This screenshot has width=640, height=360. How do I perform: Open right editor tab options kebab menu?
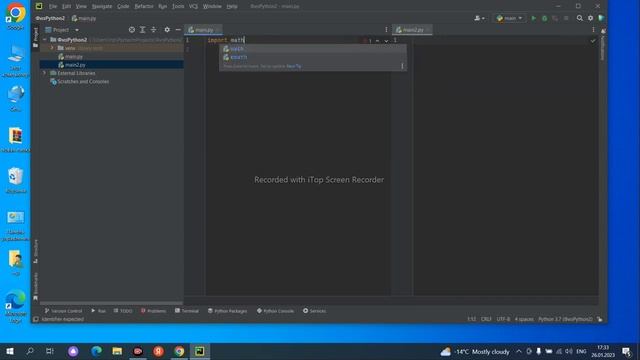593,30
